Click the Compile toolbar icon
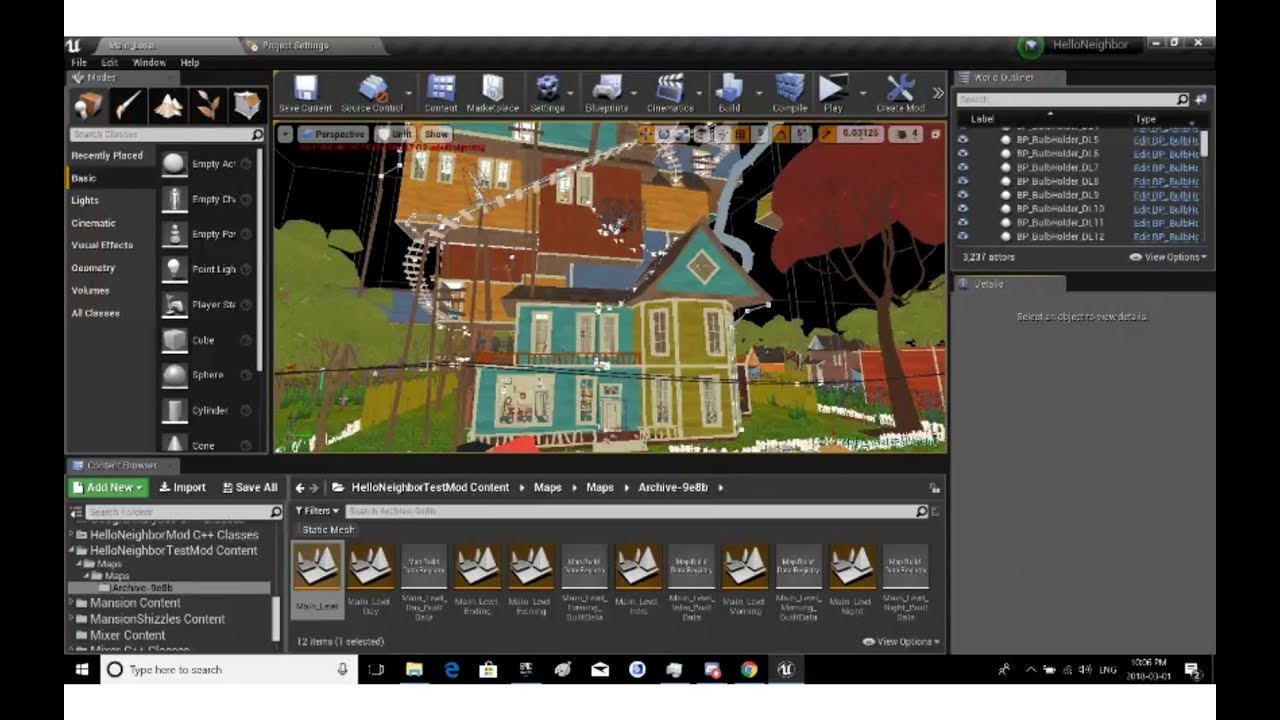Viewport: 1280px width, 720px height. (x=789, y=88)
